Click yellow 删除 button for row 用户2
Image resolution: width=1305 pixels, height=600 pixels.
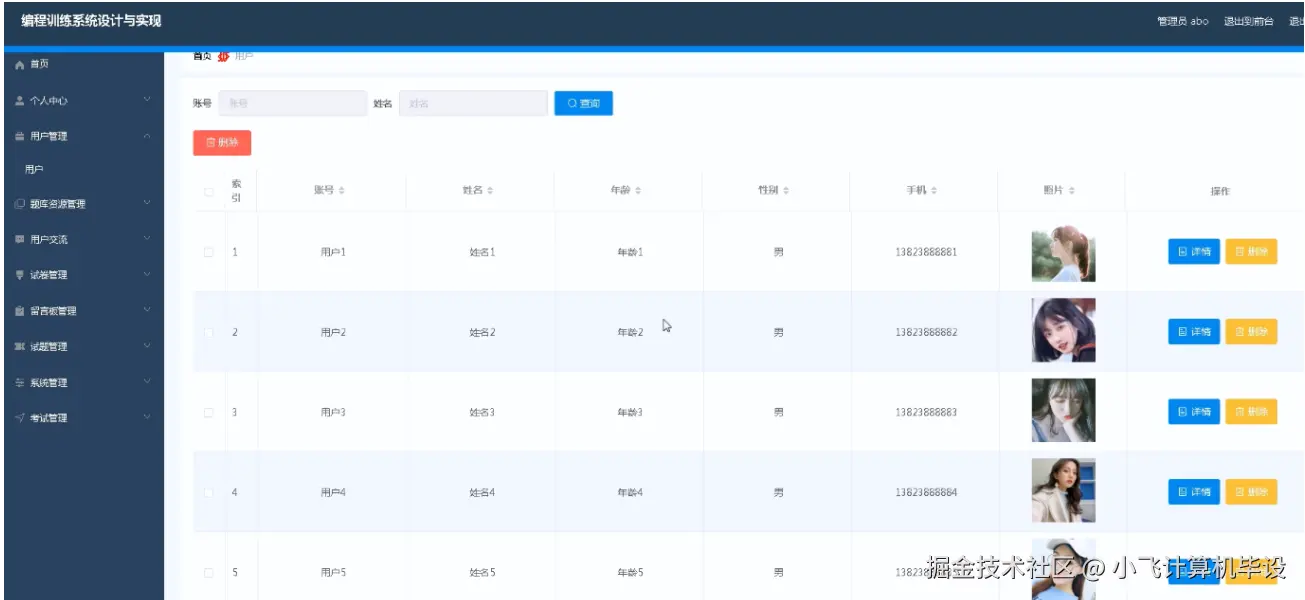click(1251, 332)
